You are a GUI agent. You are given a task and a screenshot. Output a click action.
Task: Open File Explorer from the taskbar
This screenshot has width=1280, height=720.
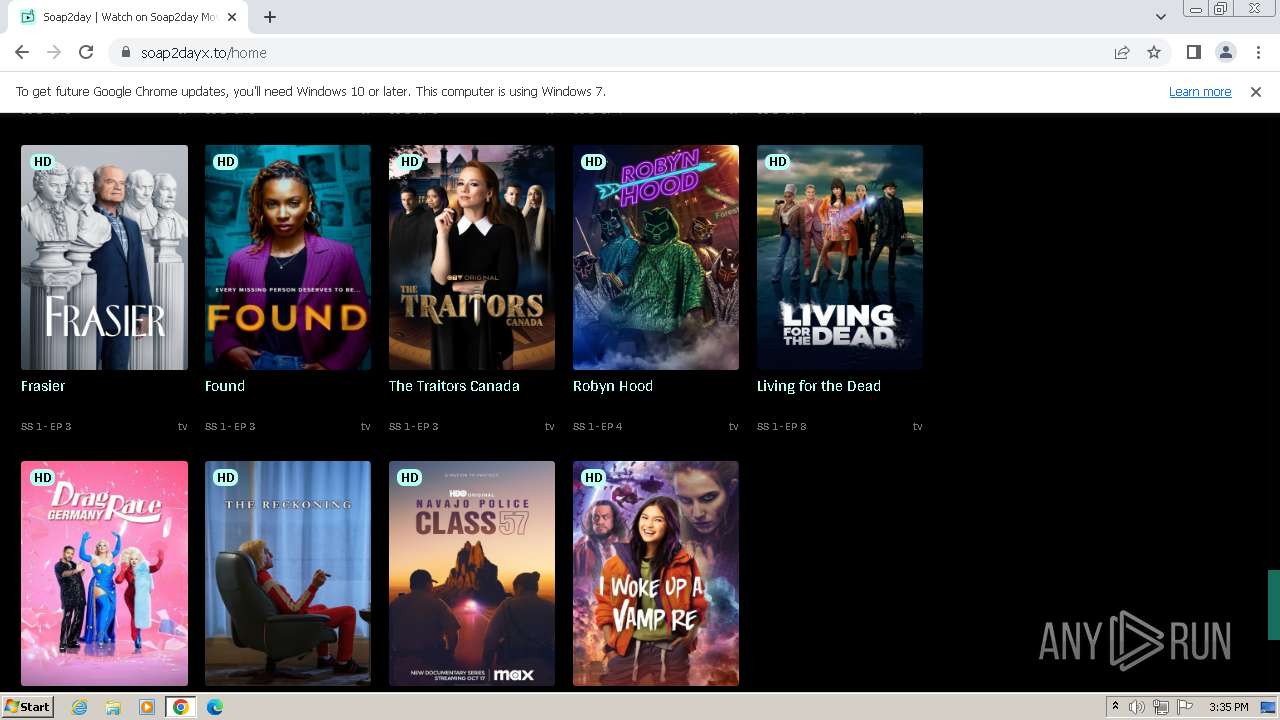[113, 707]
